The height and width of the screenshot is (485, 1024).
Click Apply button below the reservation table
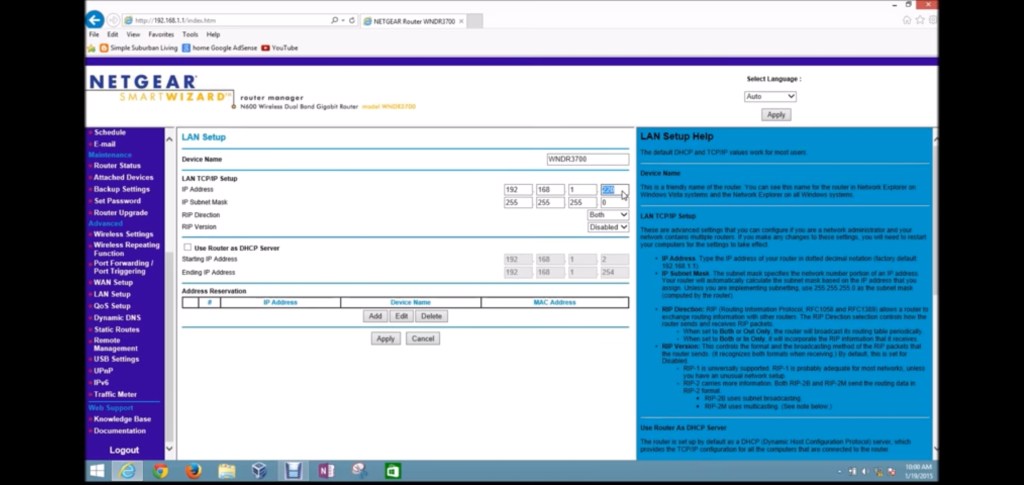click(x=385, y=339)
